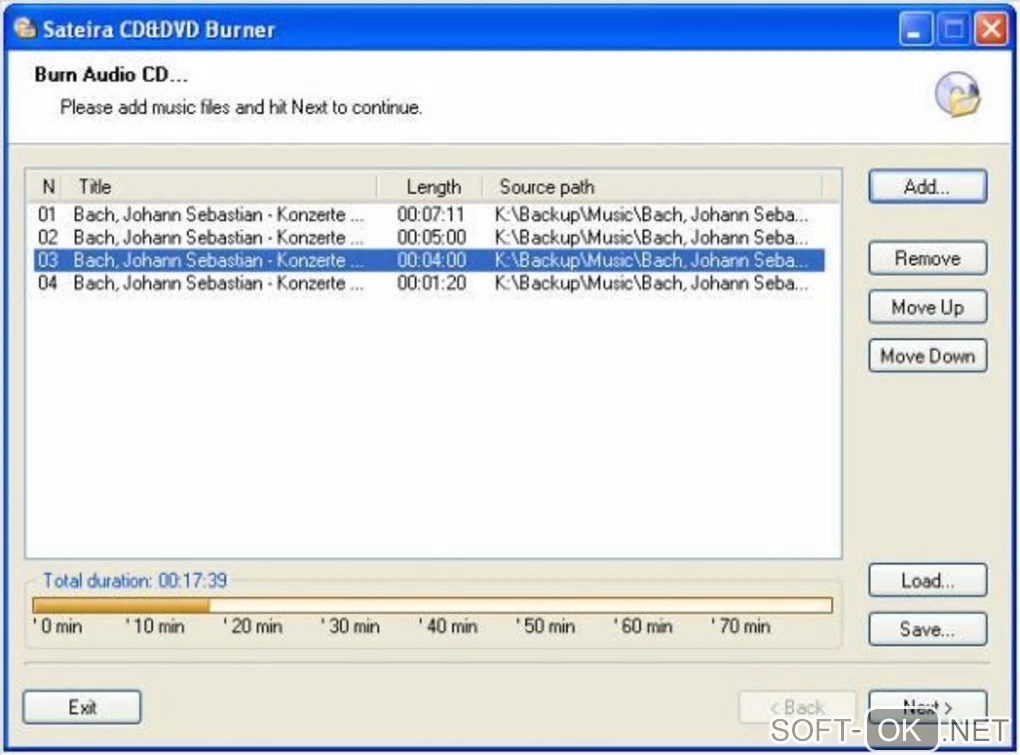Viewport: 1020px width, 755px height.
Task: Click length value 00:01:20
Action: click(x=431, y=283)
